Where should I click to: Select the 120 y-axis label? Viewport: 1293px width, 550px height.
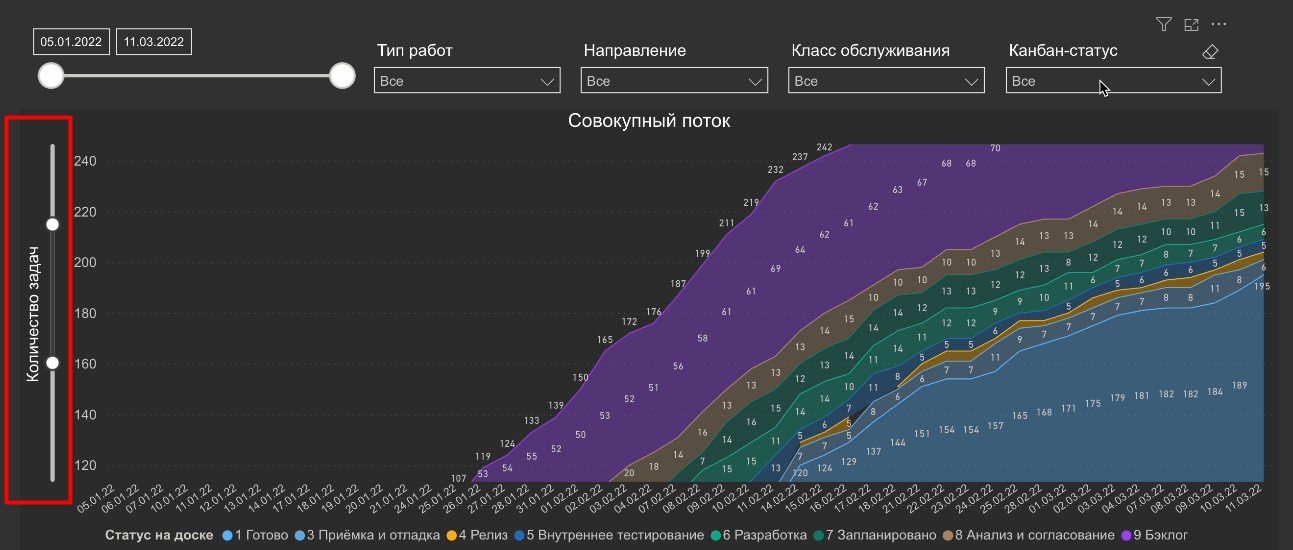pos(85,465)
